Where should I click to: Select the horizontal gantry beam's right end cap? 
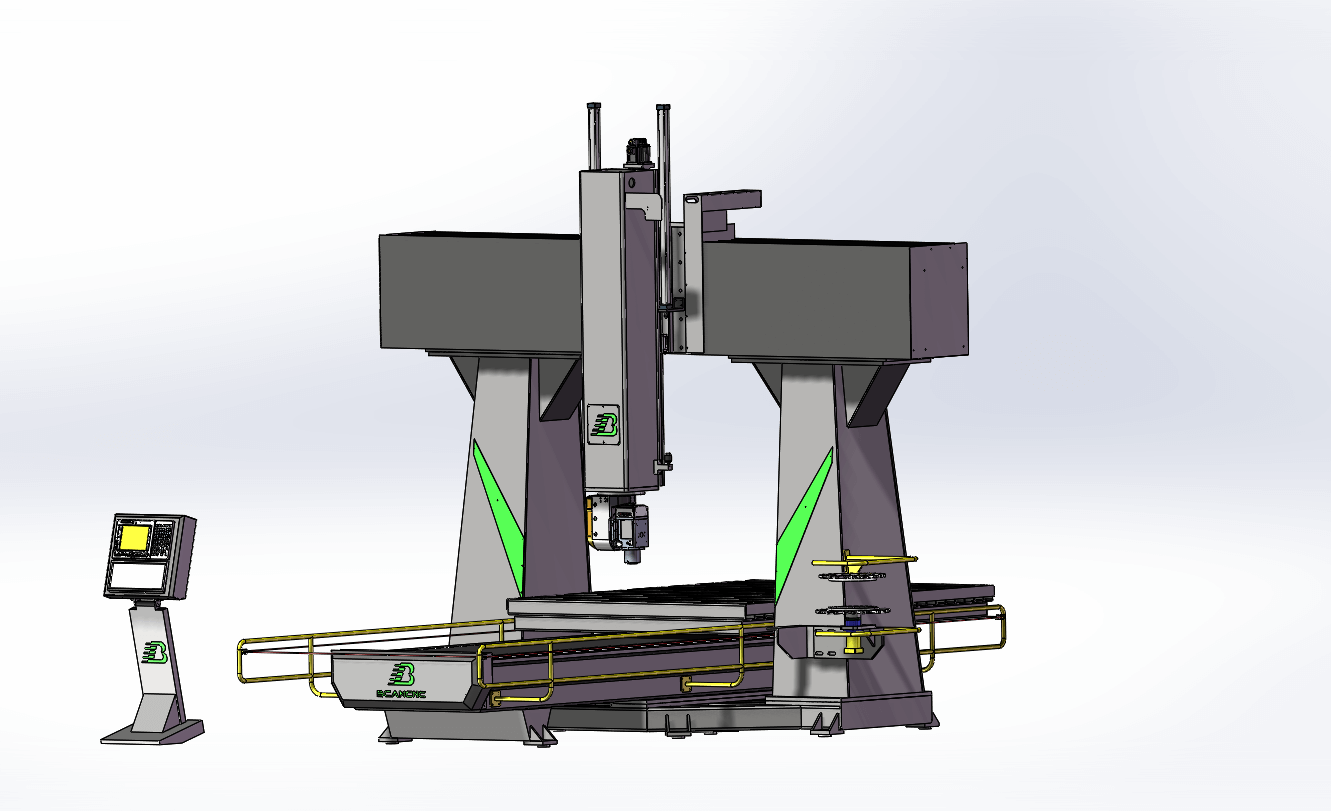tap(939, 302)
